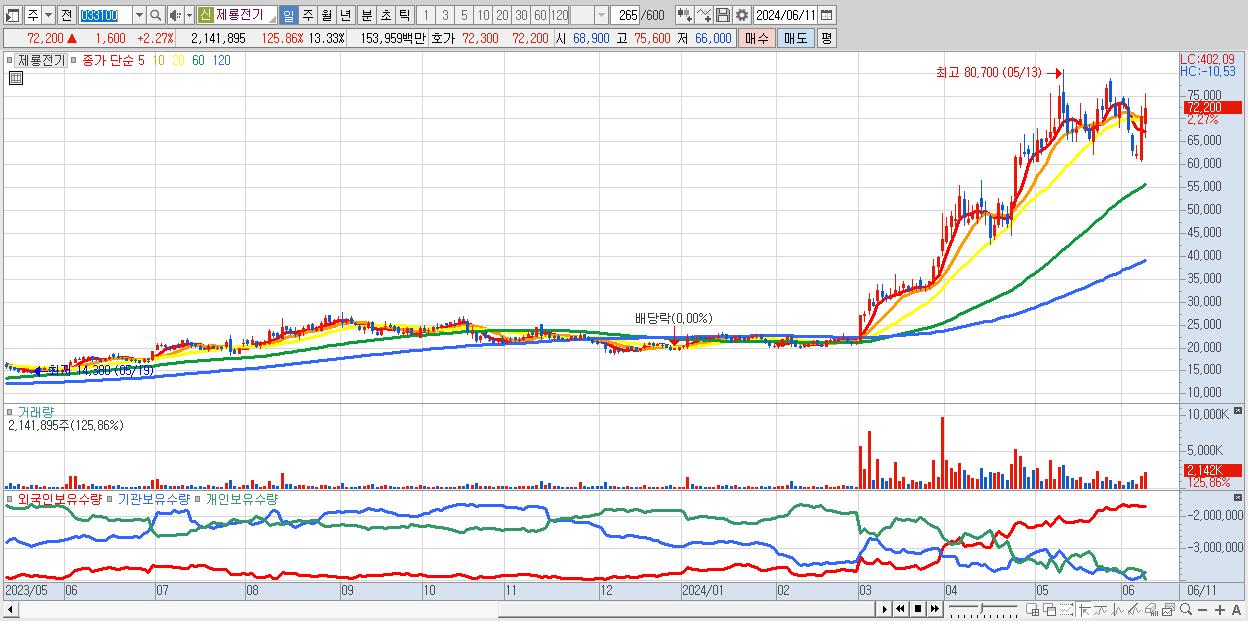Click the stock search magnifier icon
Viewport: 1248px width, 621px height.
pyautogui.click(x=155, y=15)
